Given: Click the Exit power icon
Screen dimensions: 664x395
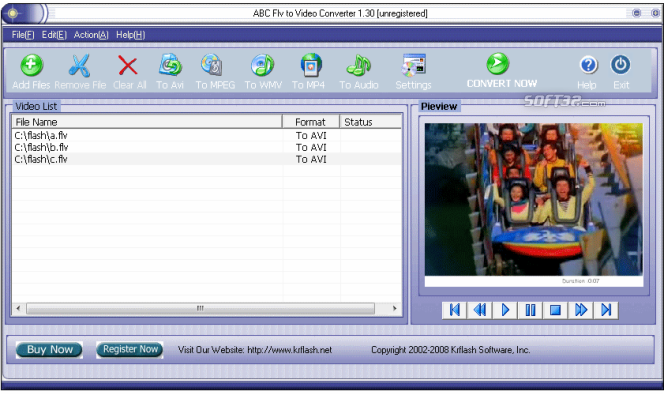Looking at the screenshot, I should point(620,65).
